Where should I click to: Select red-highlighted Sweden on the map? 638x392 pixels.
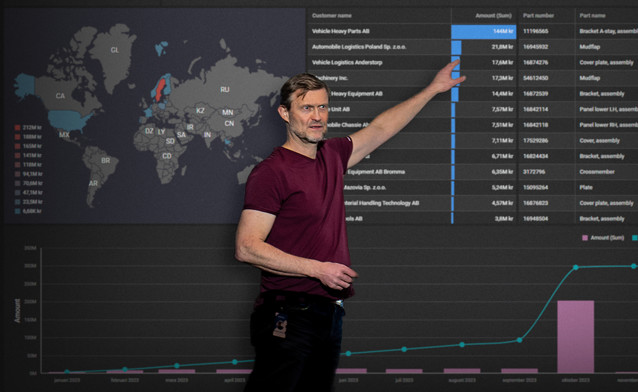tap(161, 90)
